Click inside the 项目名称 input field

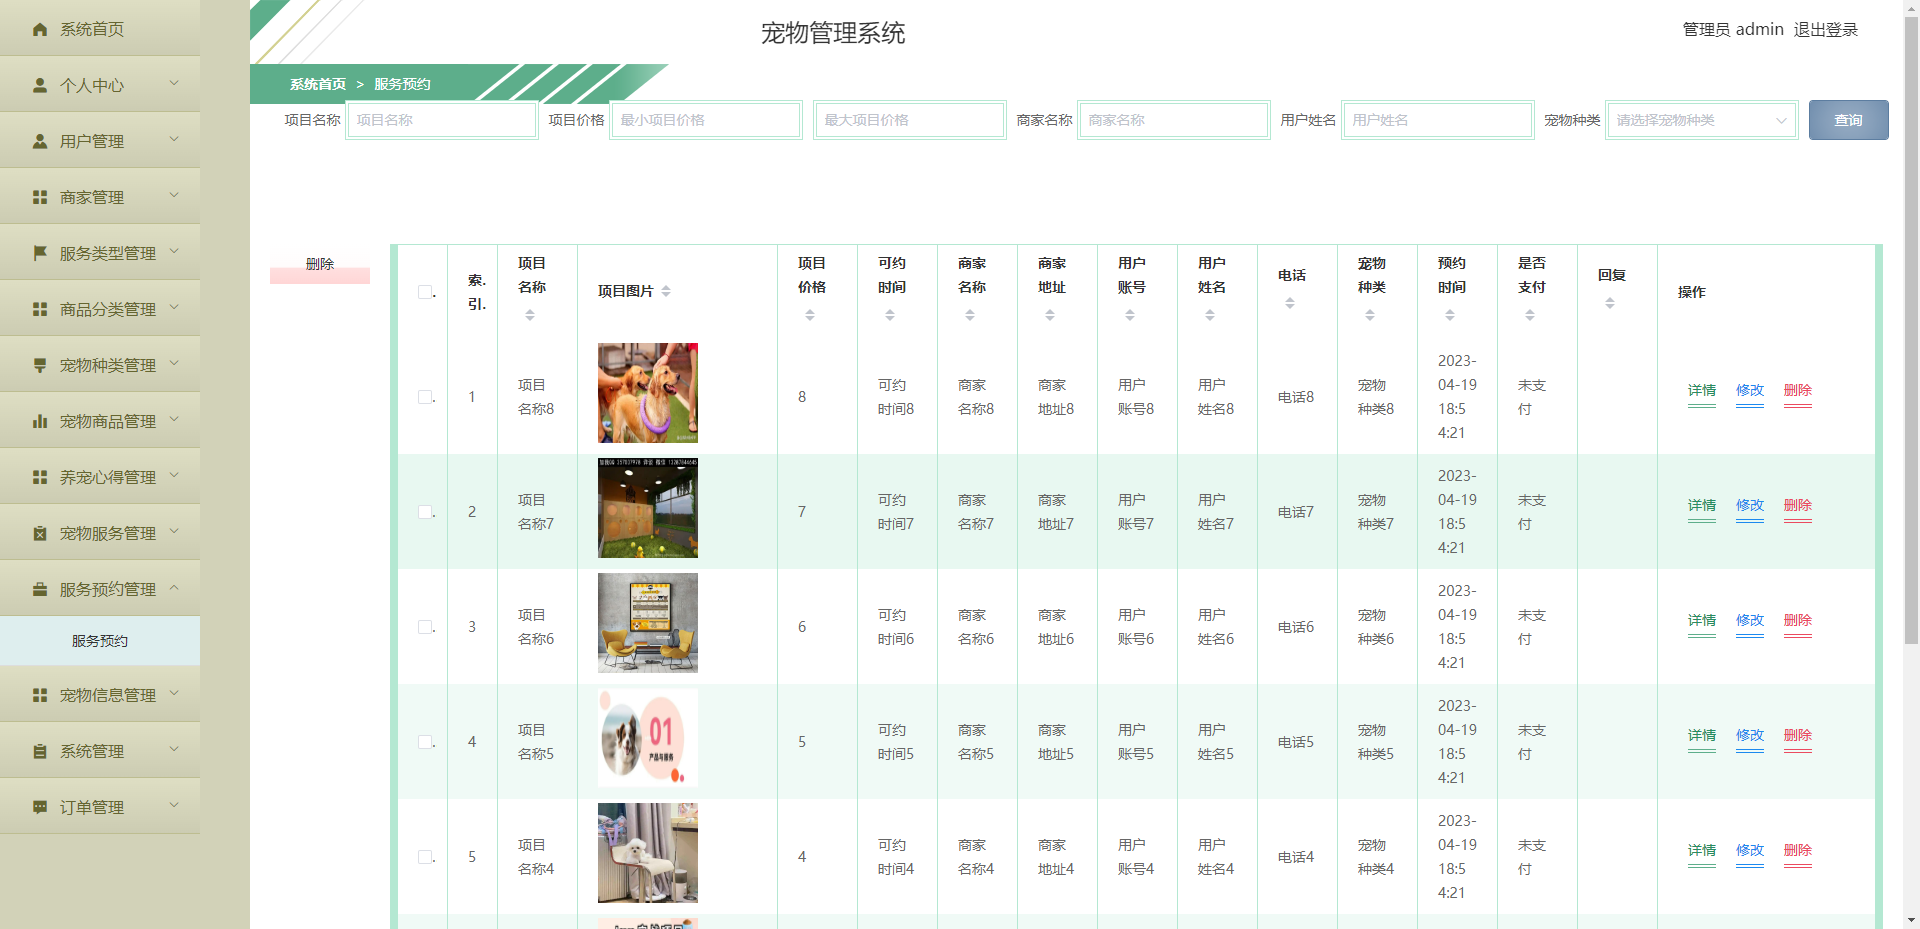(442, 120)
